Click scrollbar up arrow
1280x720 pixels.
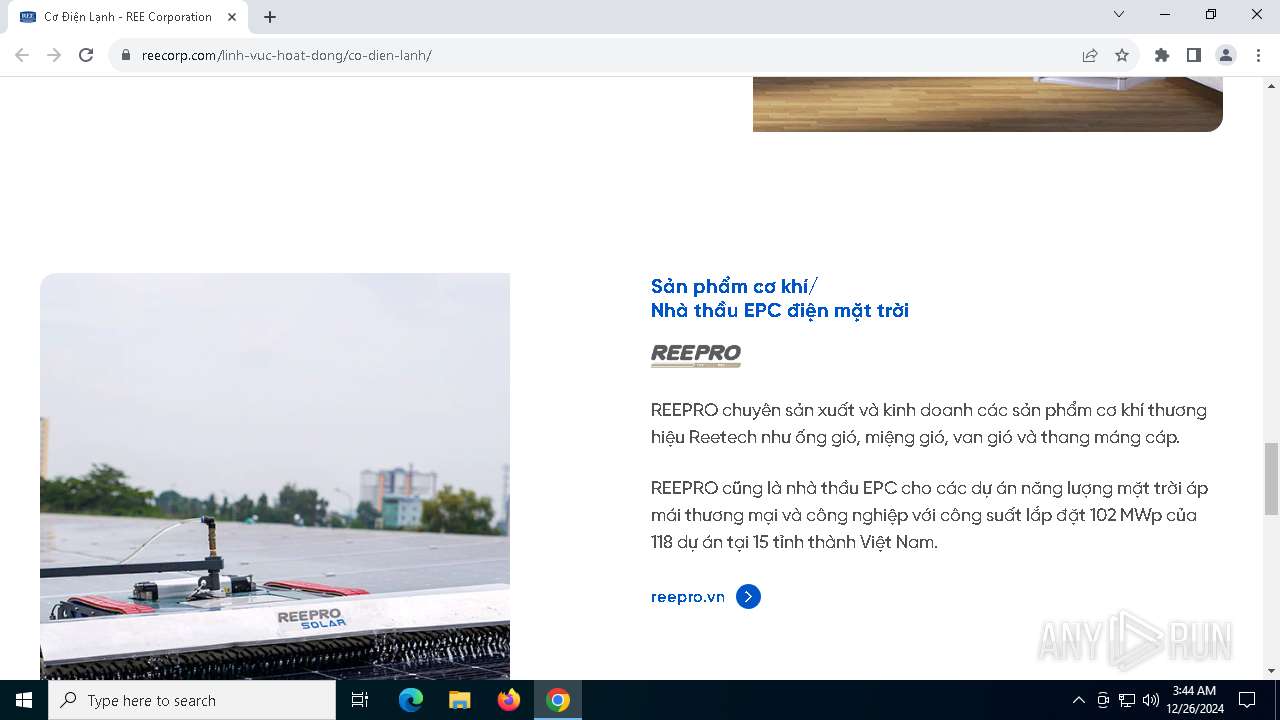[1271, 85]
